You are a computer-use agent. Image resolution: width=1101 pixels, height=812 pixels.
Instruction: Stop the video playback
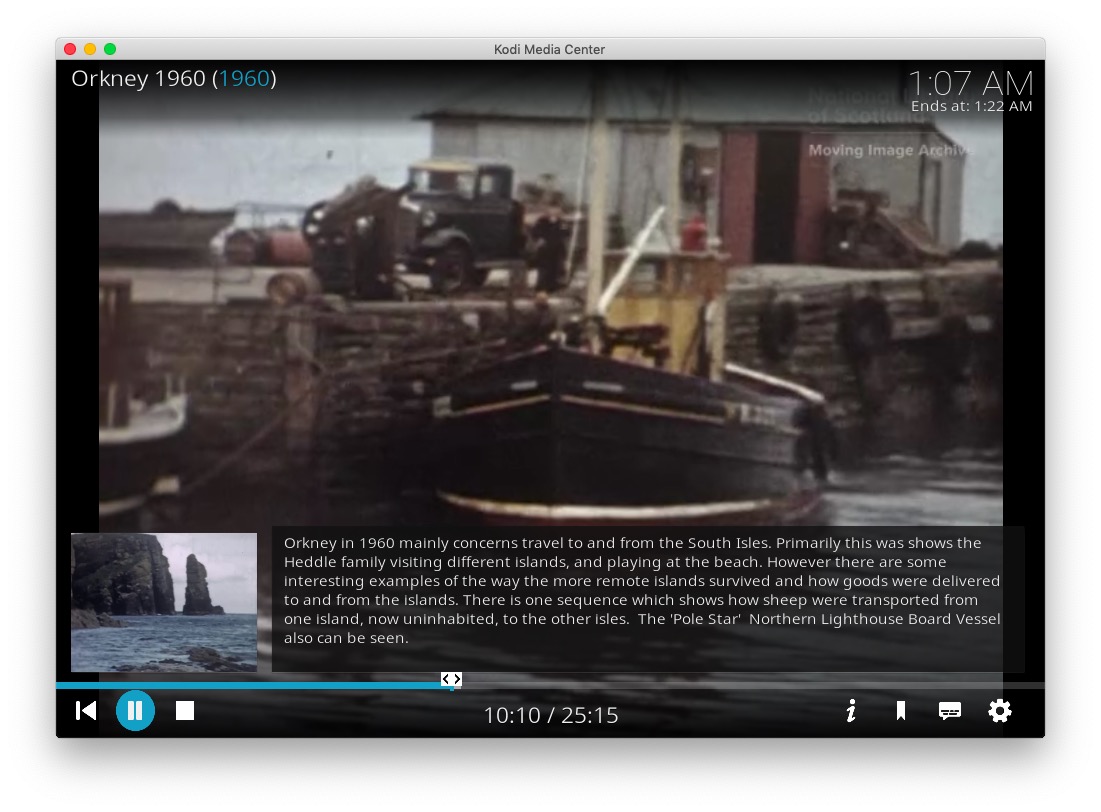[185, 711]
